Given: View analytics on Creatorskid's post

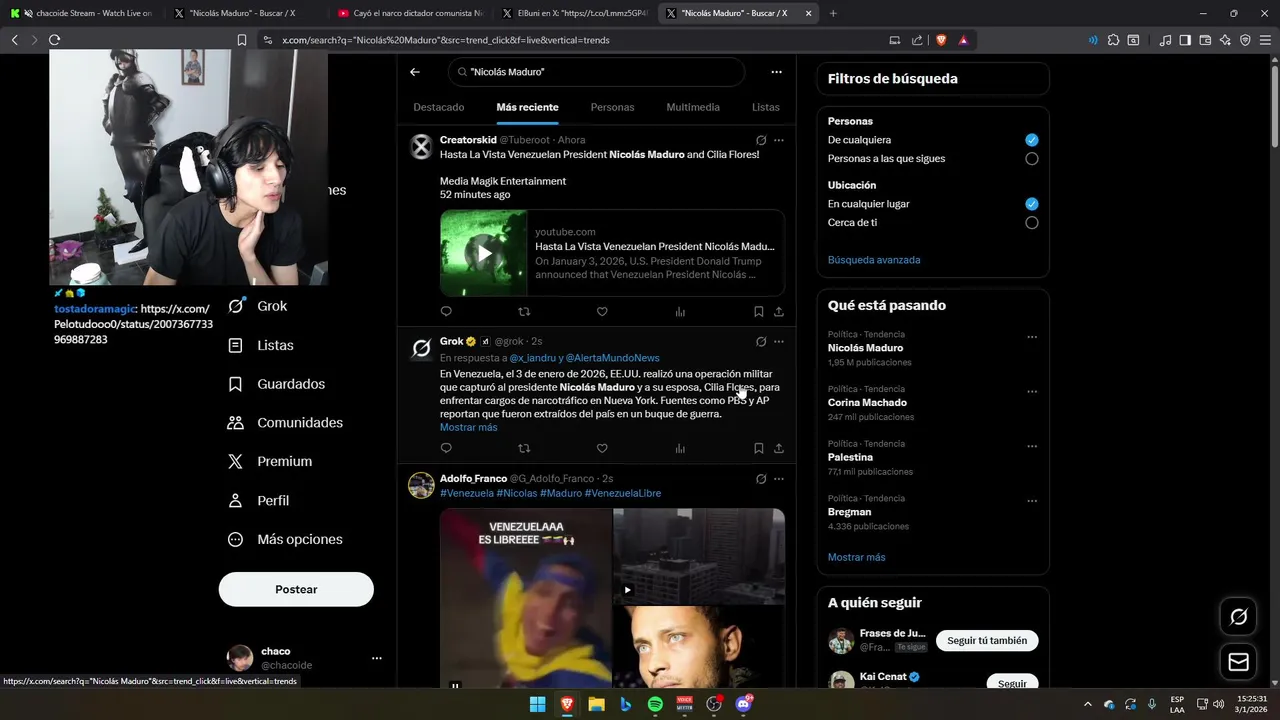Looking at the screenshot, I should (x=680, y=312).
